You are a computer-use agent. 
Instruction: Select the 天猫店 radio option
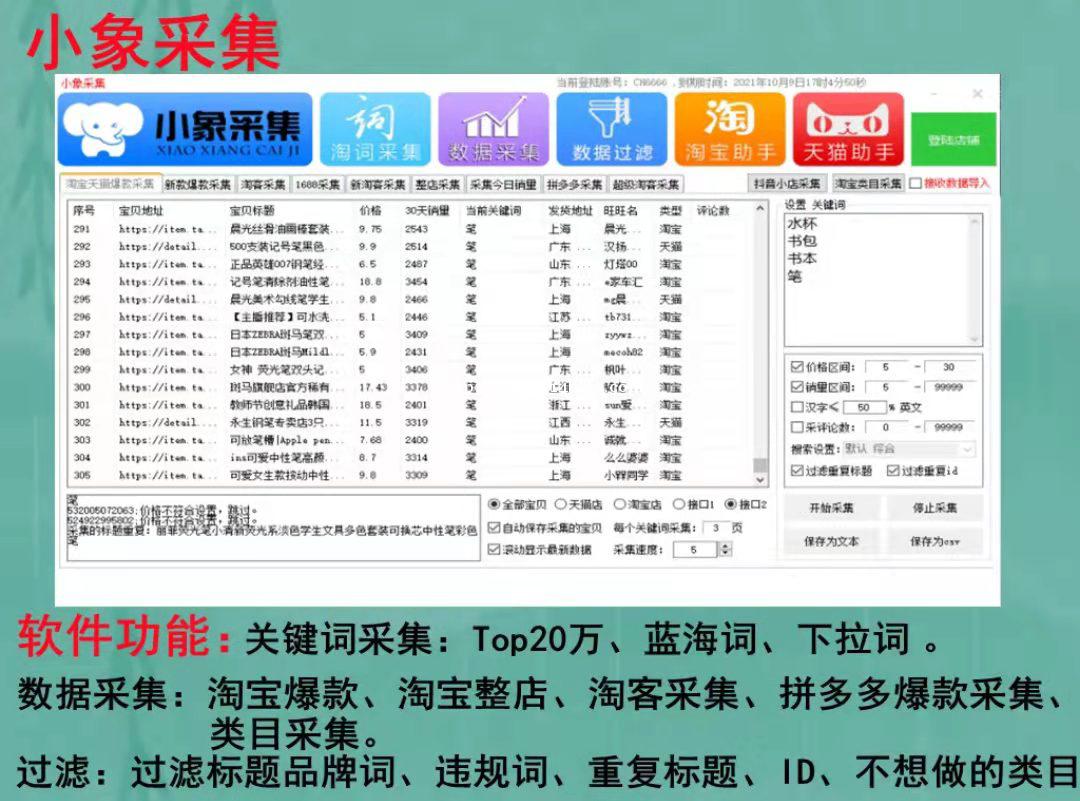tap(560, 504)
